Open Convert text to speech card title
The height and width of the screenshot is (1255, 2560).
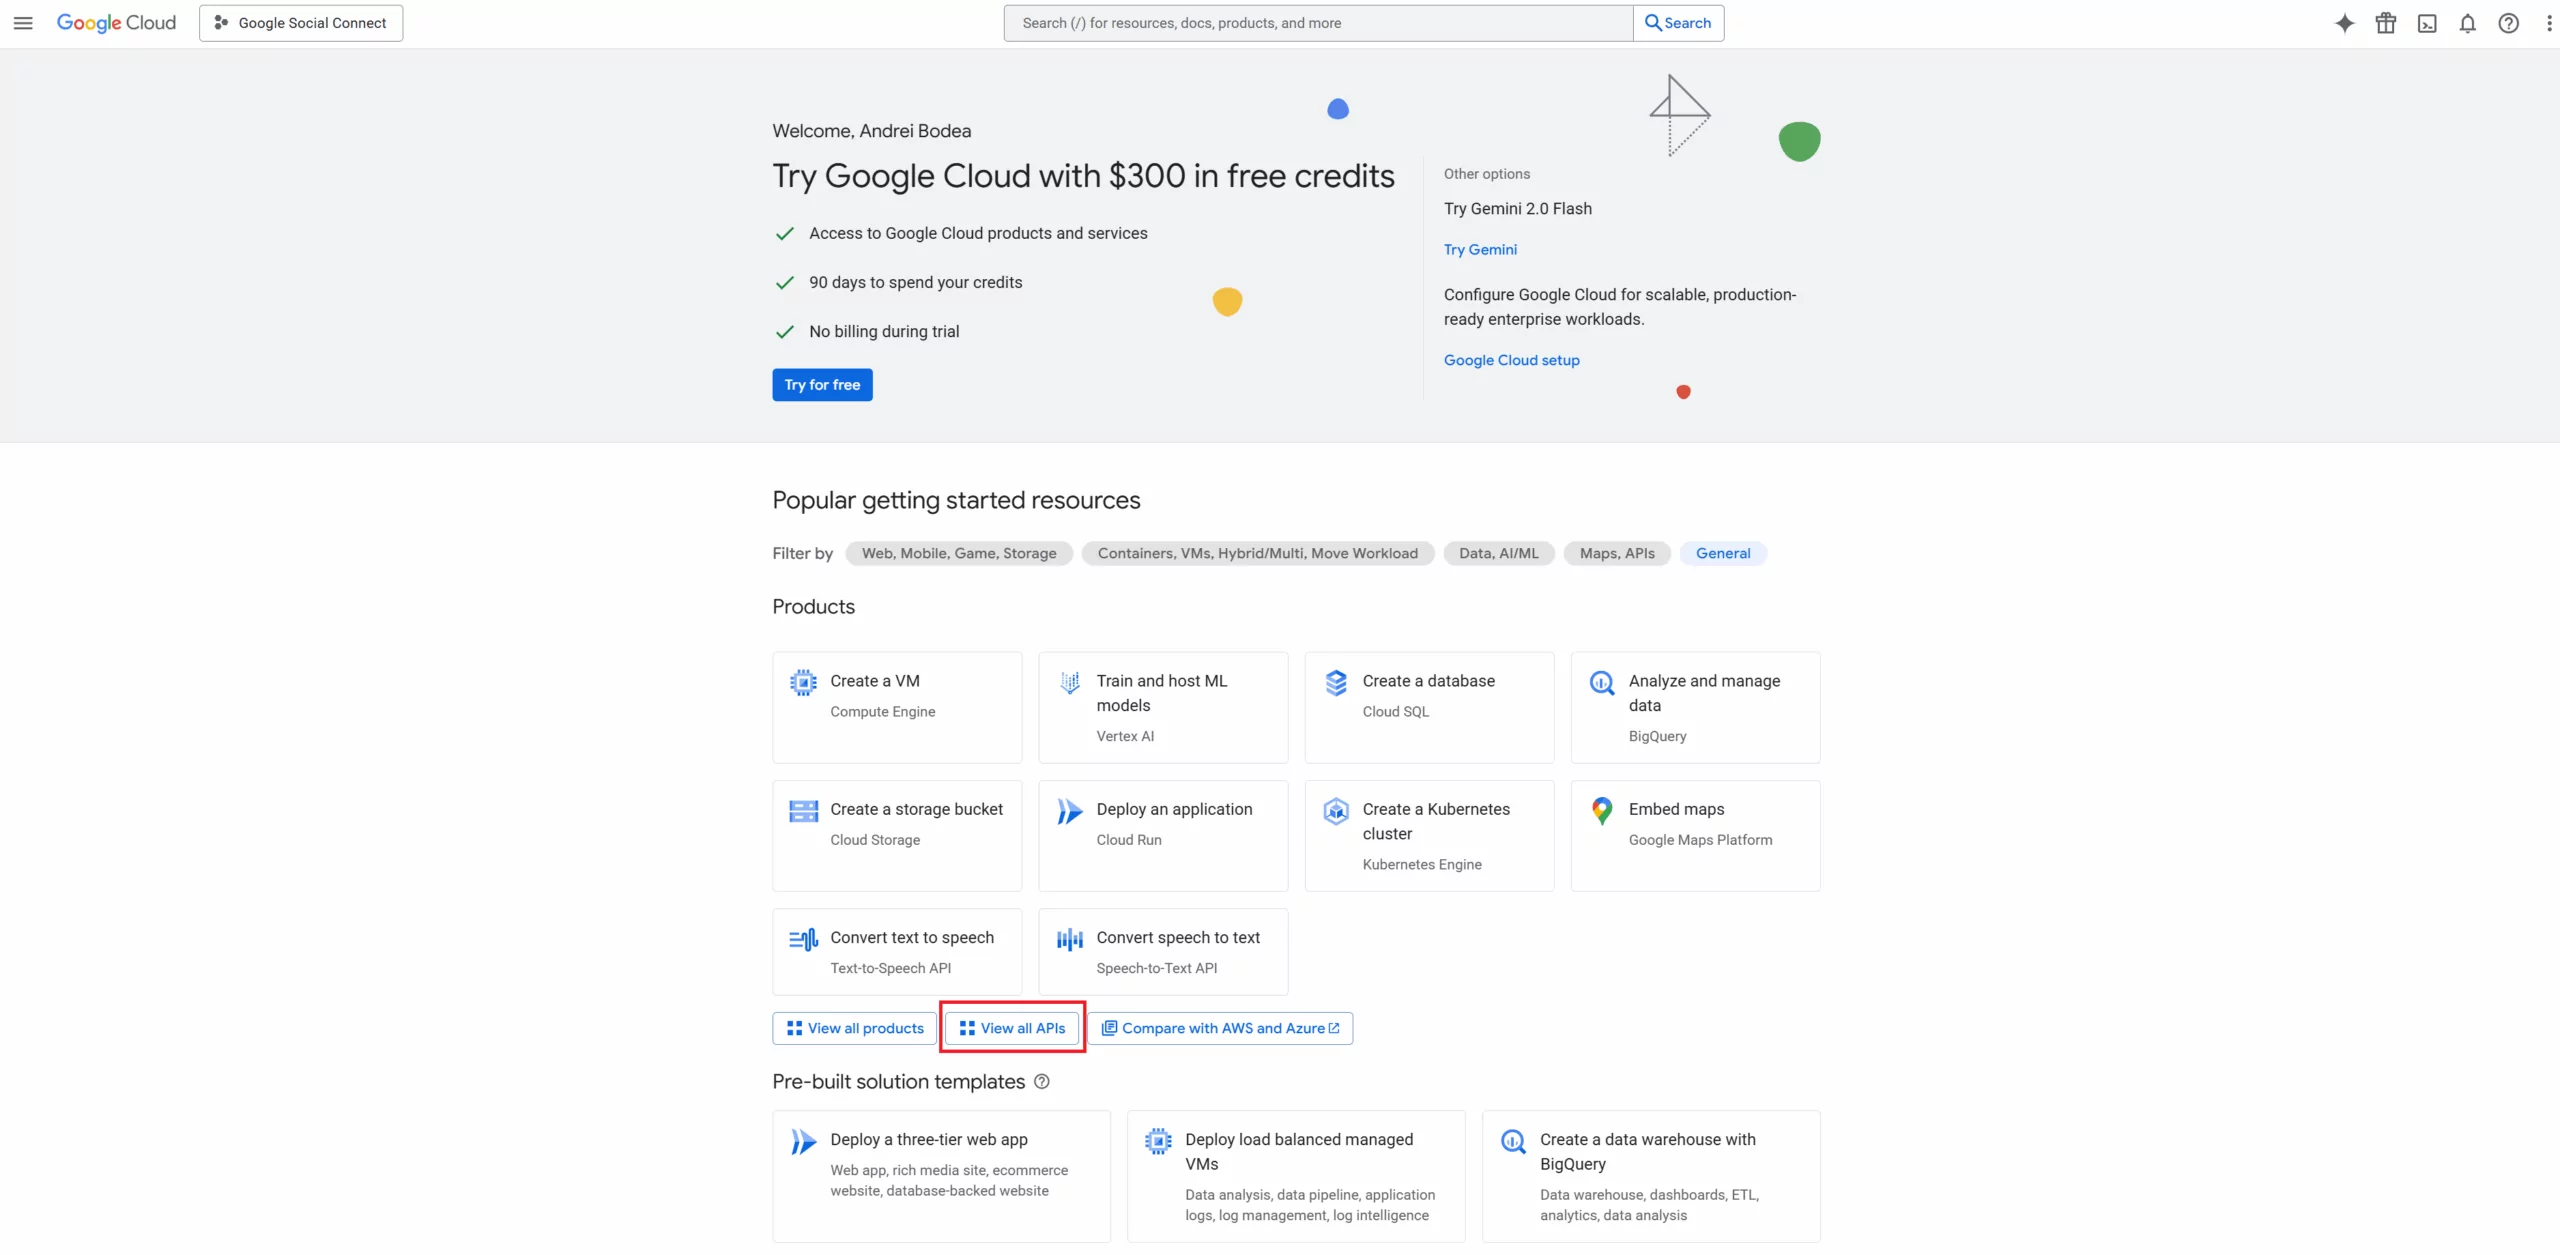(x=912, y=937)
